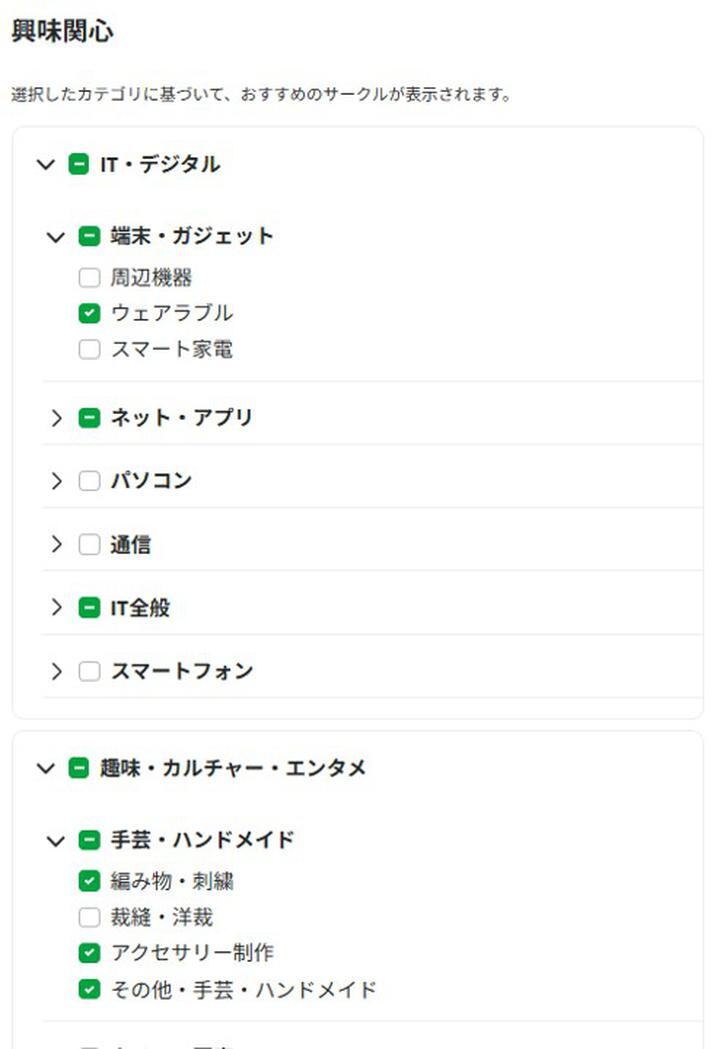Enable the スマート家電 checkbox
The height and width of the screenshot is (1049, 720).
89,350
